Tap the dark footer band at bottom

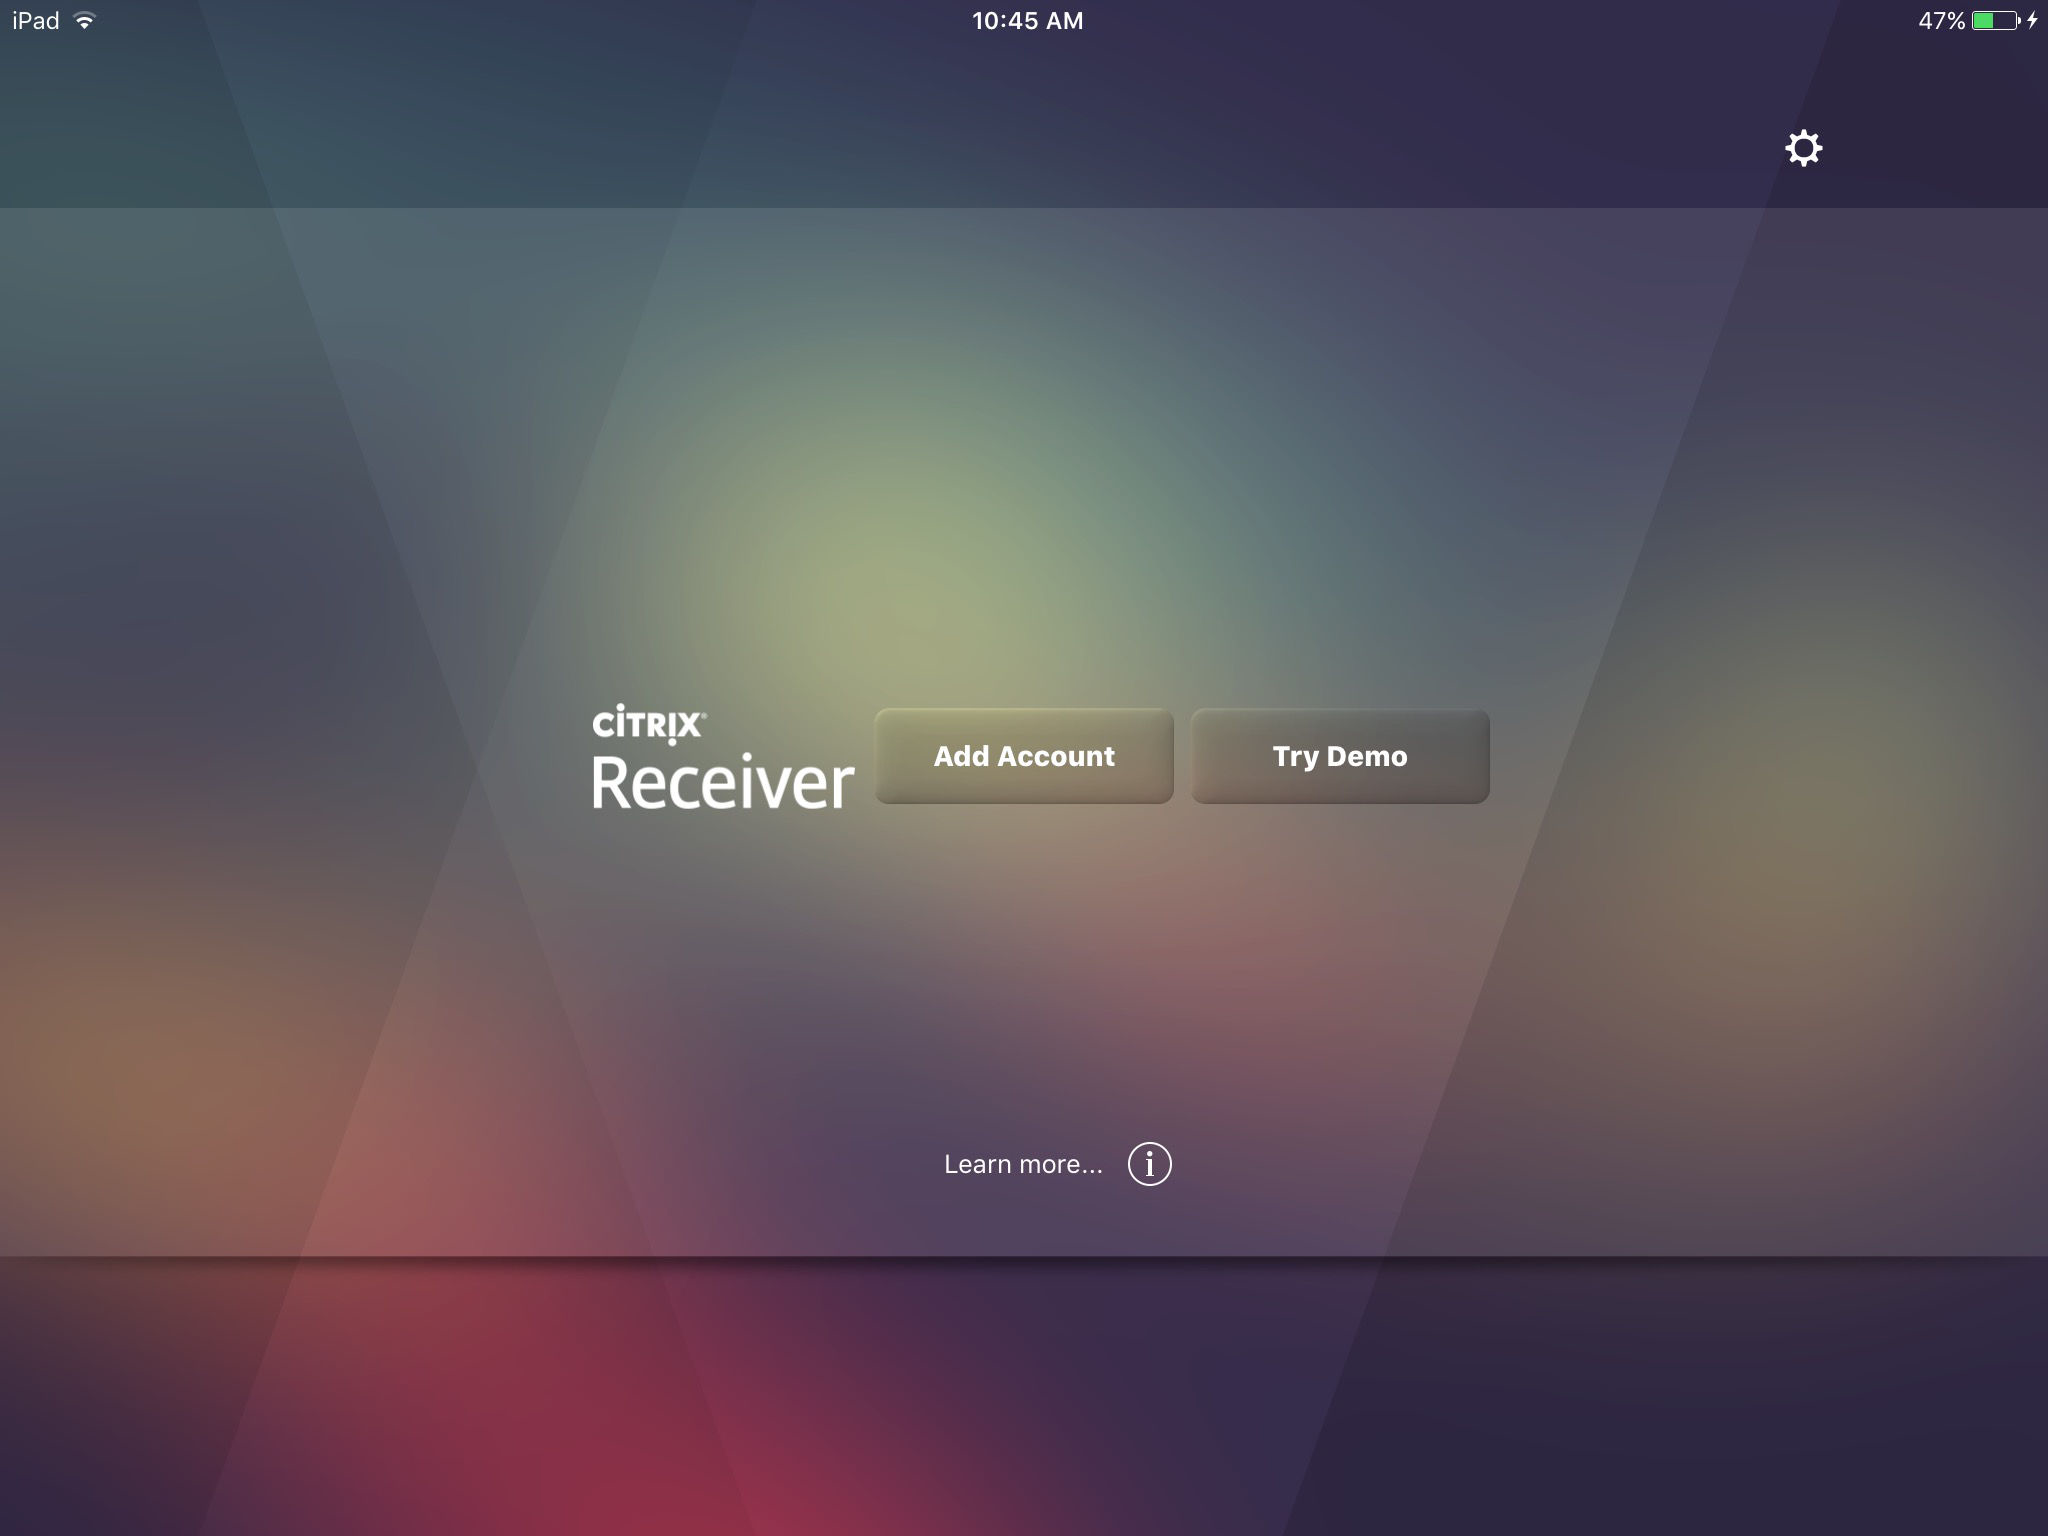pos(1024,1400)
